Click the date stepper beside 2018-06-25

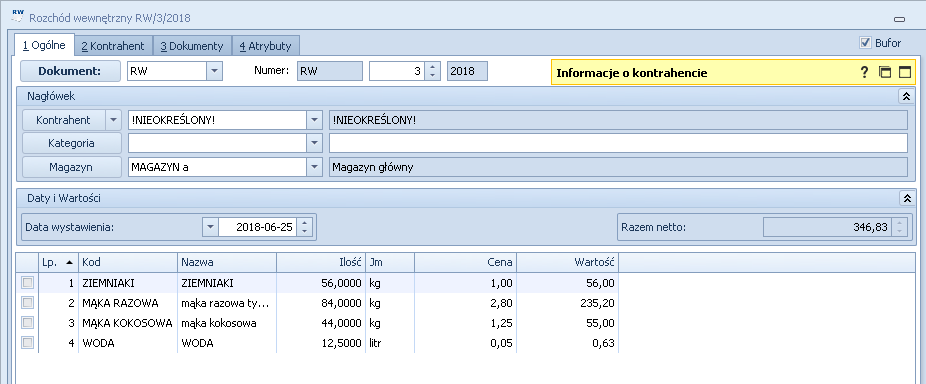coord(304,227)
